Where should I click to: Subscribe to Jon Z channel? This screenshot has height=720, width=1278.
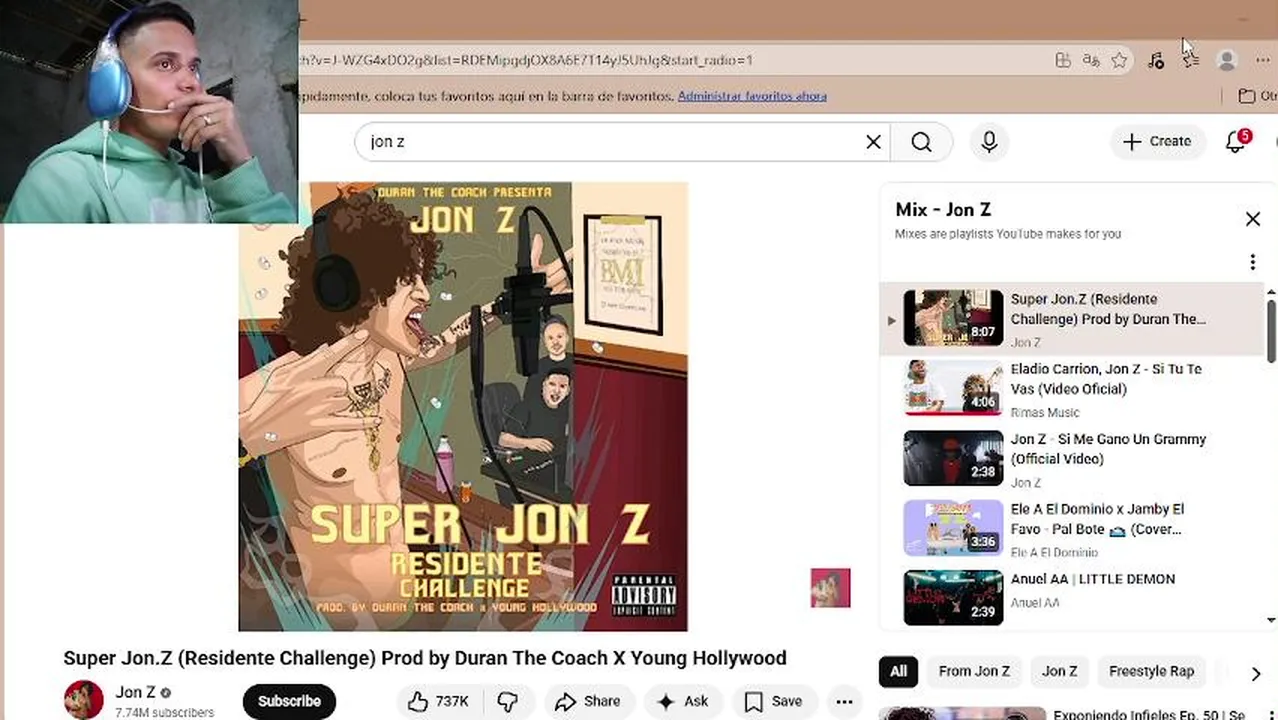tap(289, 701)
